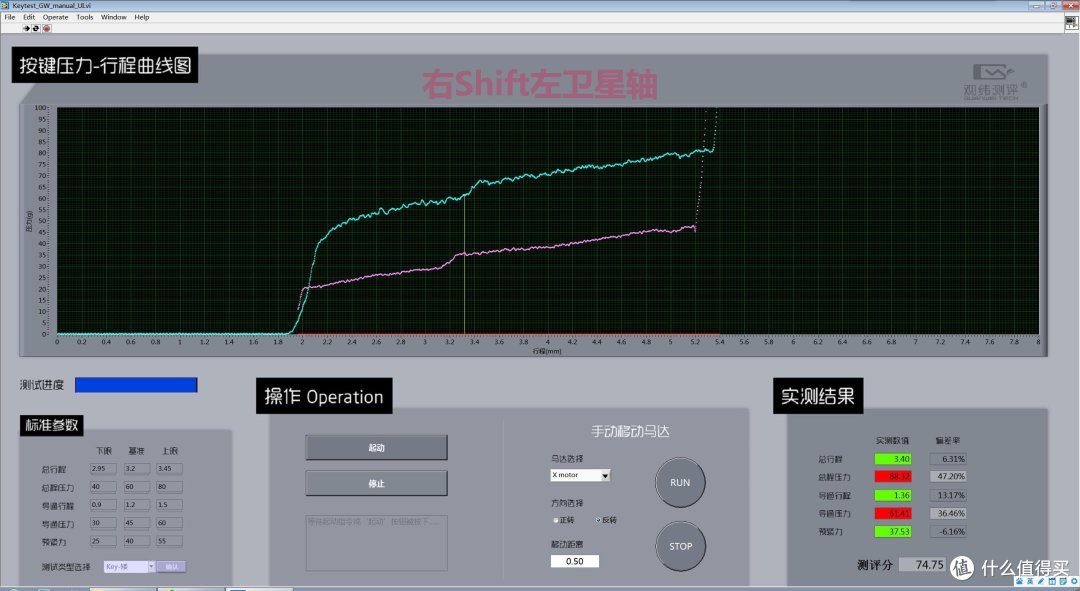
Task: Open the Key-球 test type dropdown
Action: (x=129, y=567)
